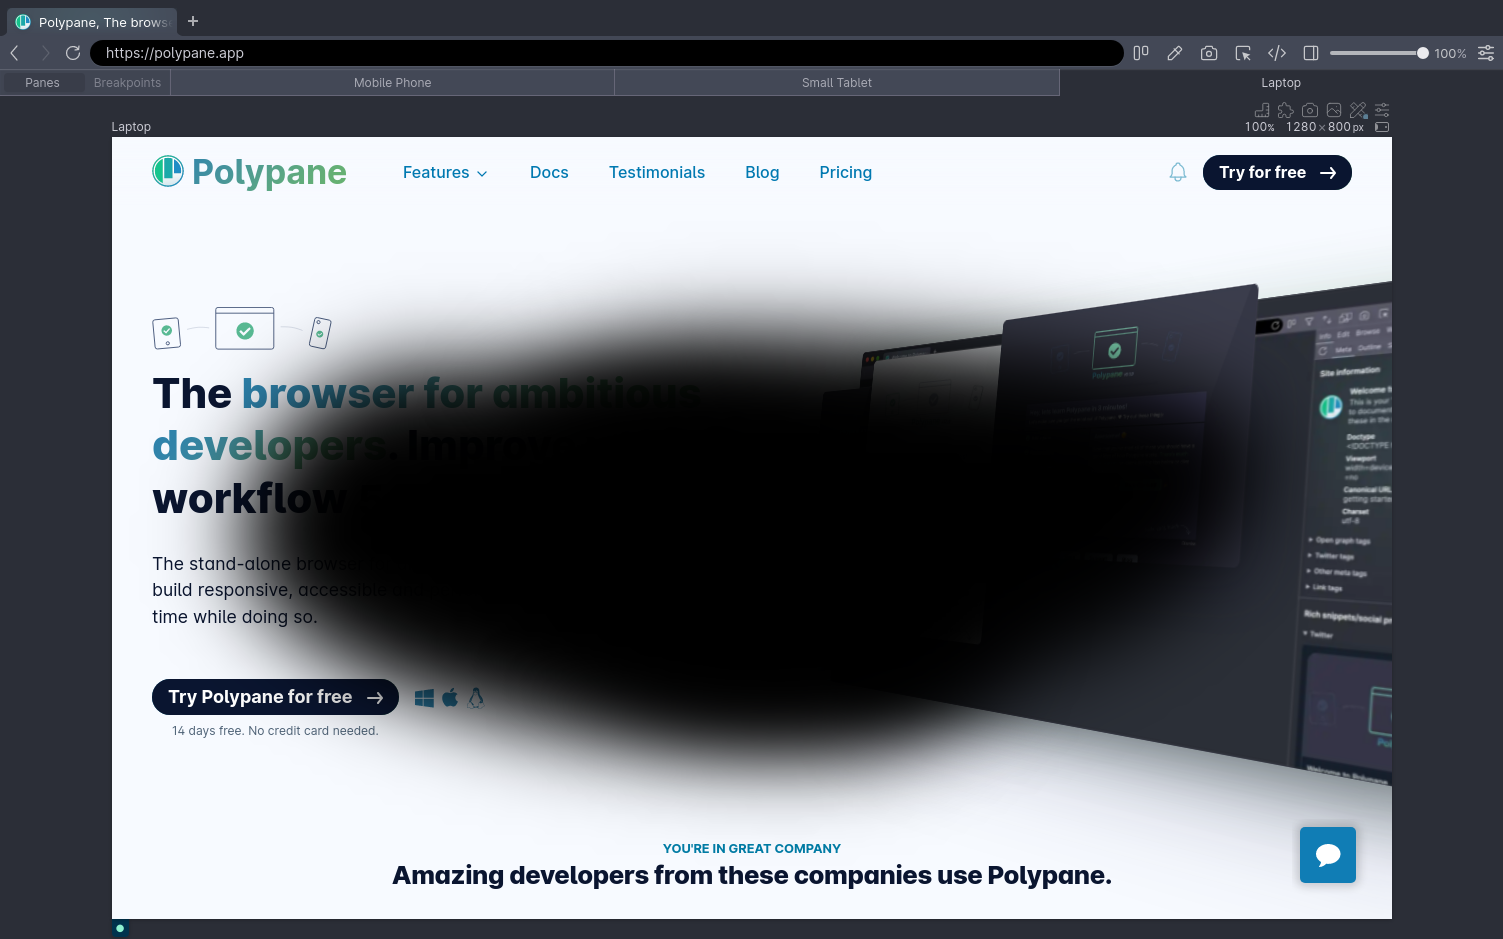Open the Laptop pane image overlay icon
Viewport: 1503px width, 939px height.
pos(1334,110)
